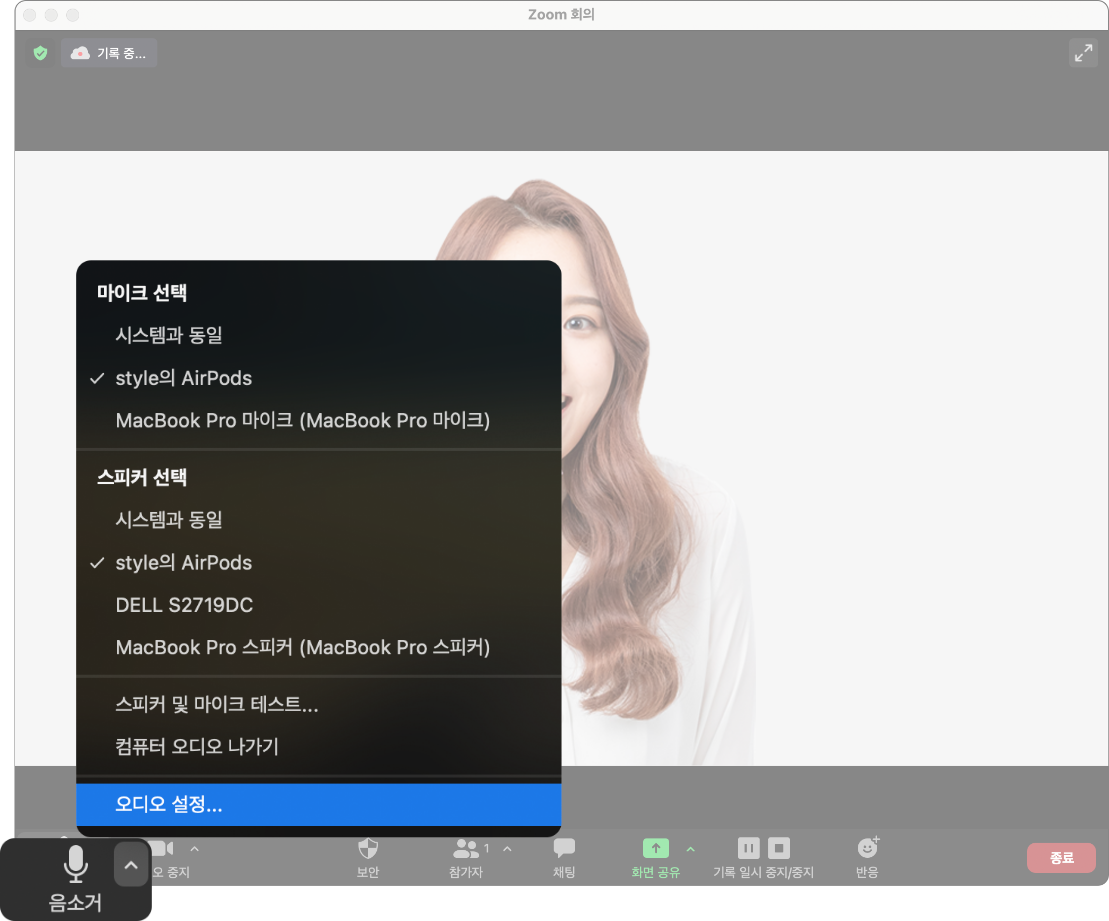Stop the recording with square icon

pos(779,848)
